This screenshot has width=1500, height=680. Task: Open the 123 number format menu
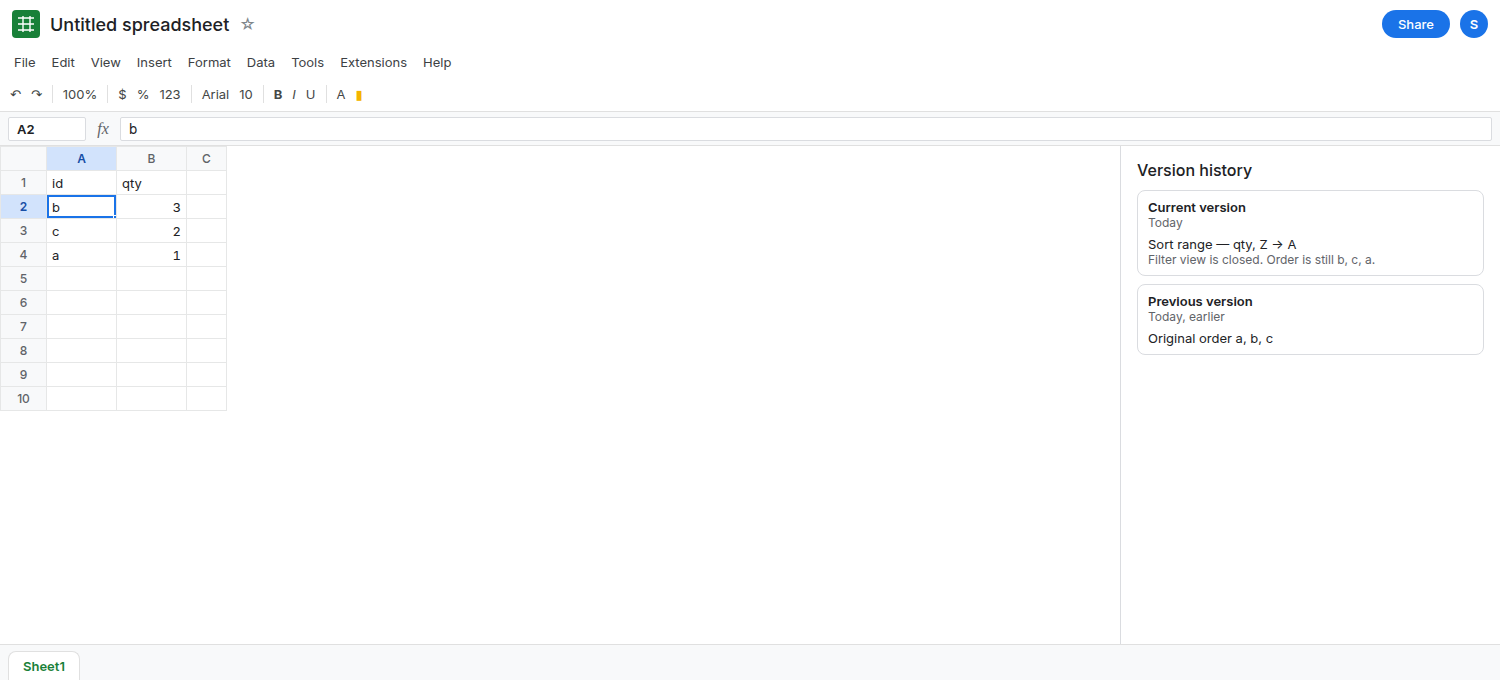point(170,94)
